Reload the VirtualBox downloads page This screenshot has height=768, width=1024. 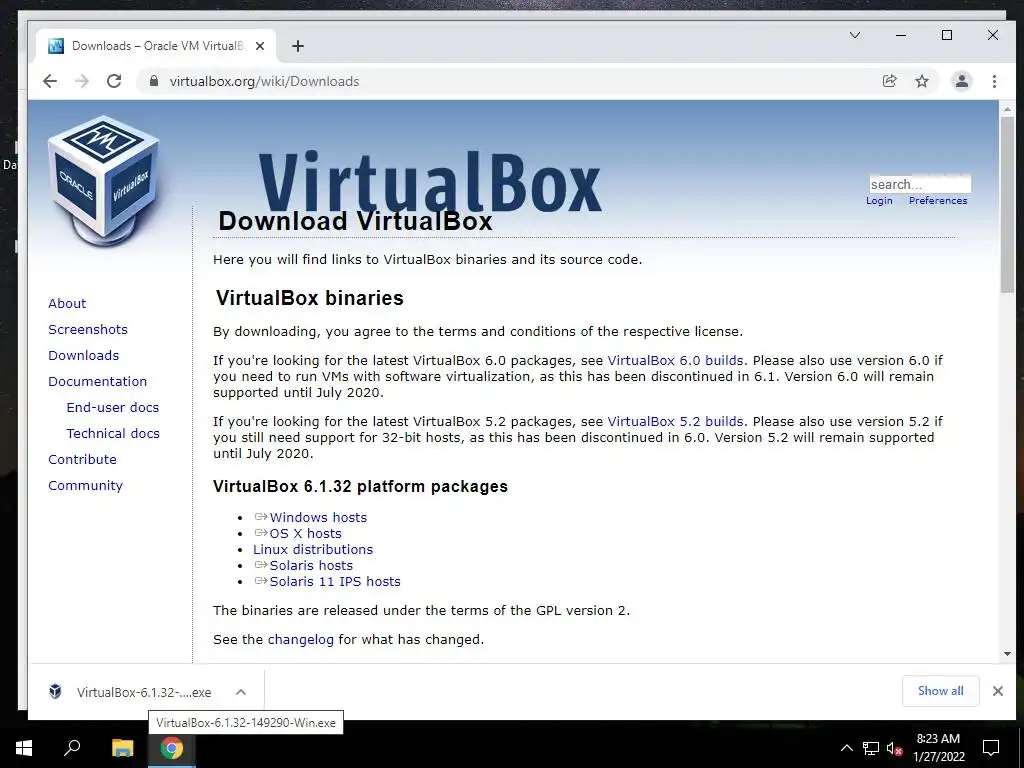[114, 81]
